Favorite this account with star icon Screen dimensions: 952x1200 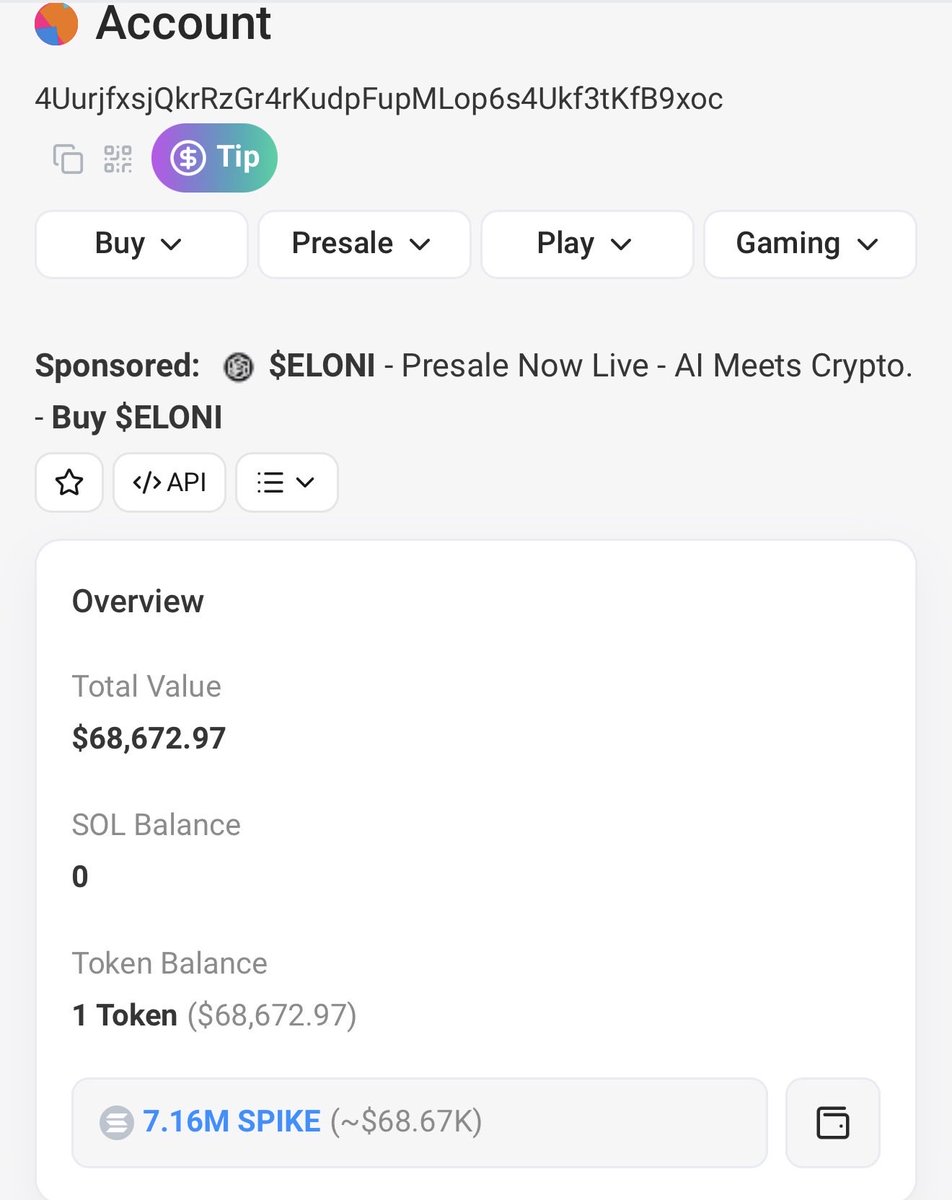click(69, 483)
